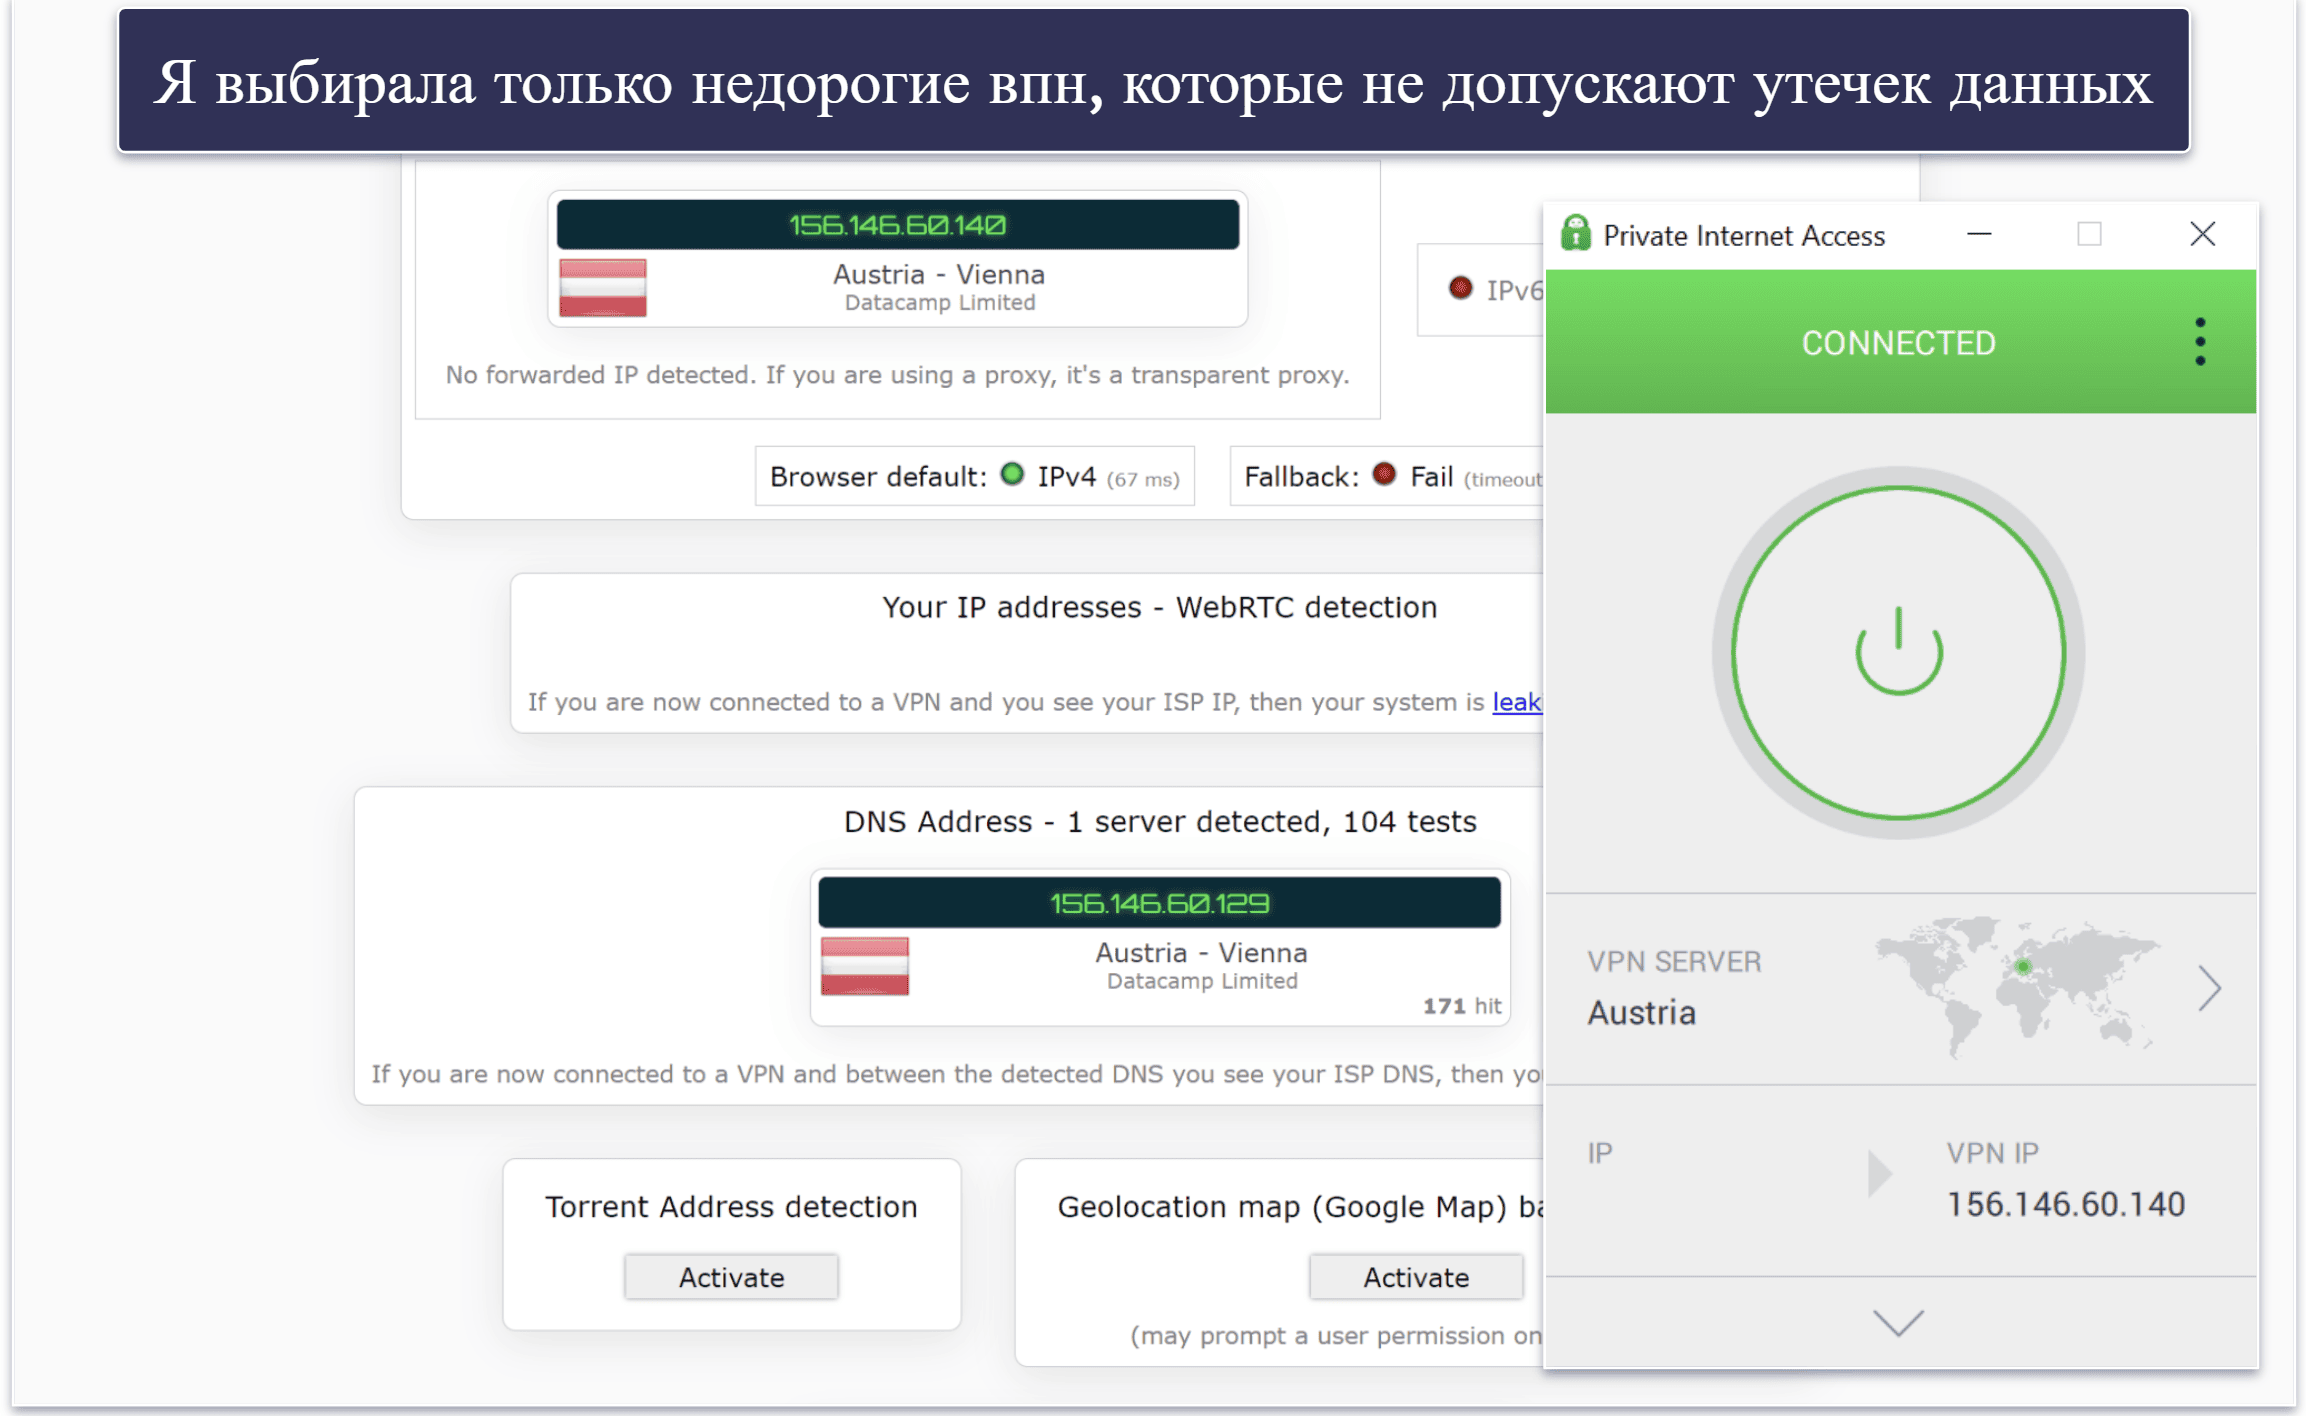The width and height of the screenshot is (2306, 1416).
Task: Click the VPN IP 156.146.60.140 value
Action: point(2065,1204)
